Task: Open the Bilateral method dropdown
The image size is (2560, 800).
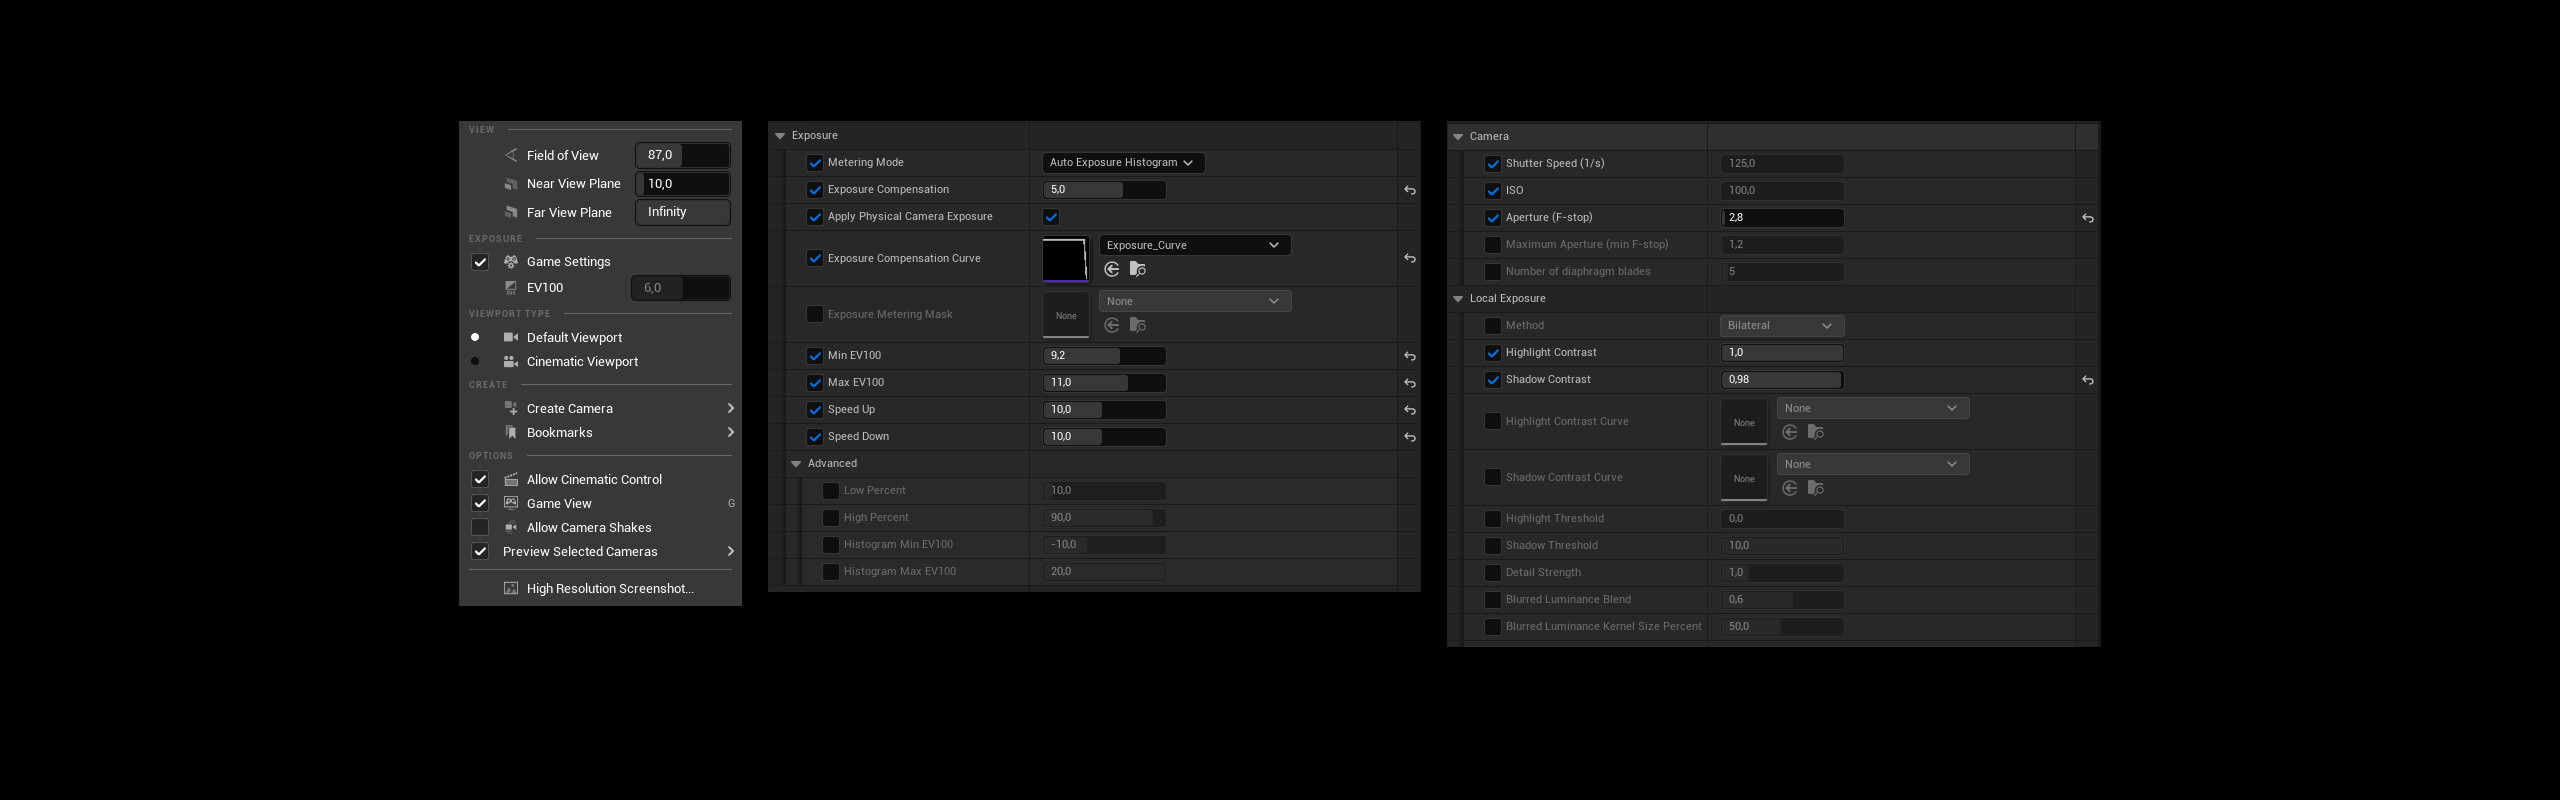Action: coord(1782,326)
